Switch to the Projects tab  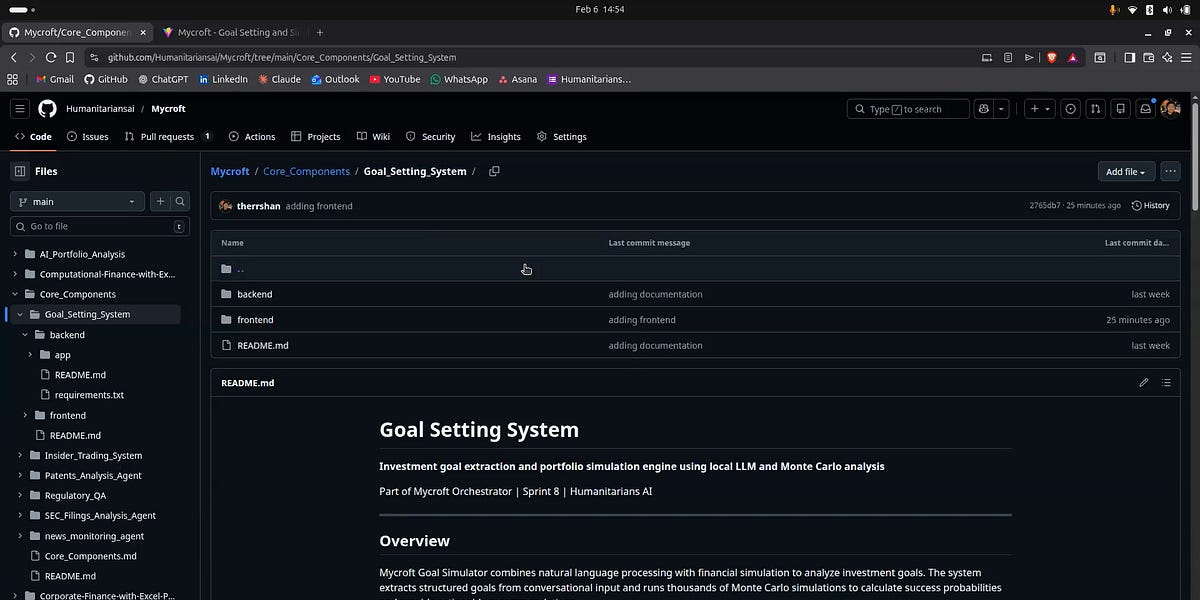pyautogui.click(x=316, y=137)
